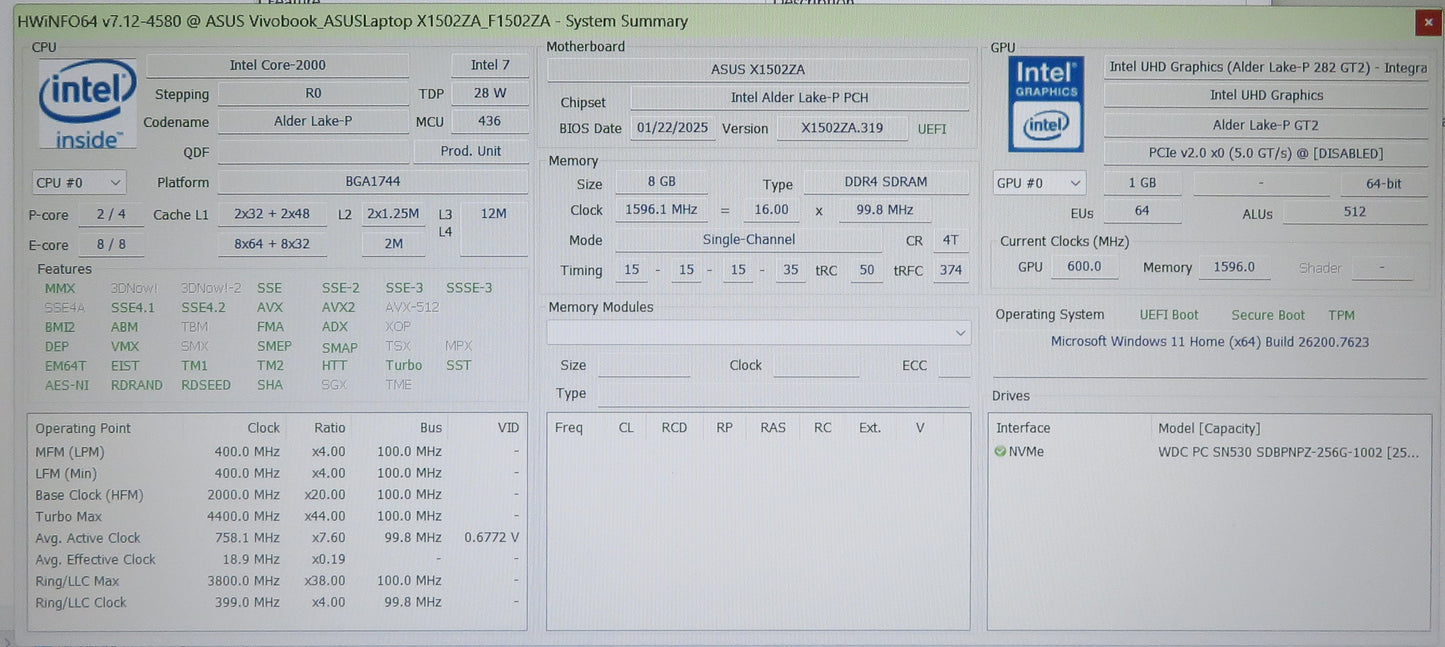Click the Windows 11 Home operating system text
The height and width of the screenshot is (647, 1445).
(1209, 342)
